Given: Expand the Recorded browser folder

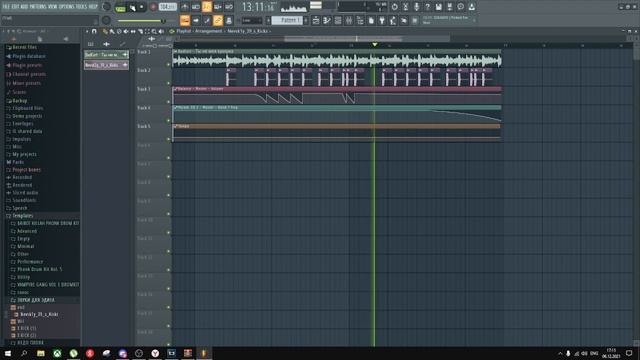Looking at the screenshot, I should tap(22, 178).
